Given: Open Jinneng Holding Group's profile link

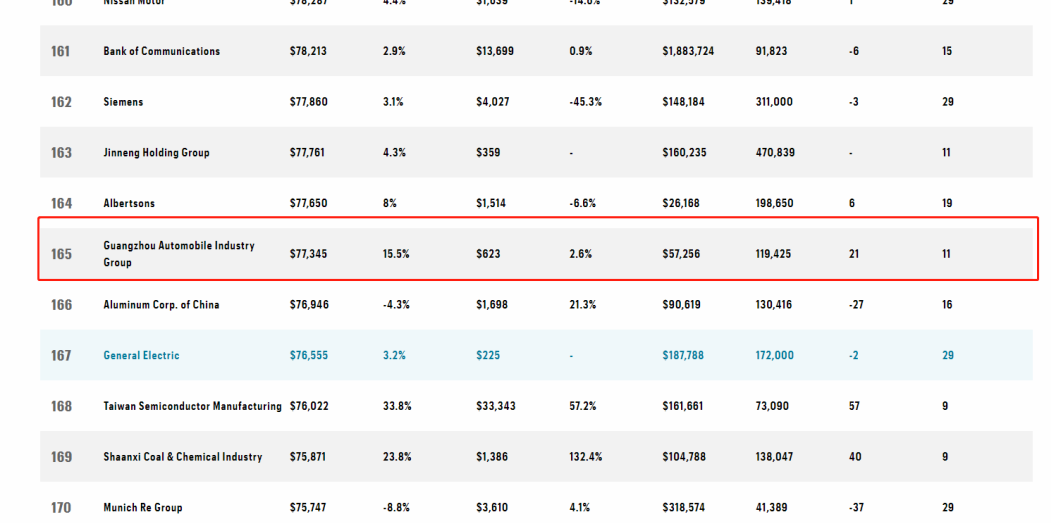Looking at the screenshot, I should coord(156,153).
